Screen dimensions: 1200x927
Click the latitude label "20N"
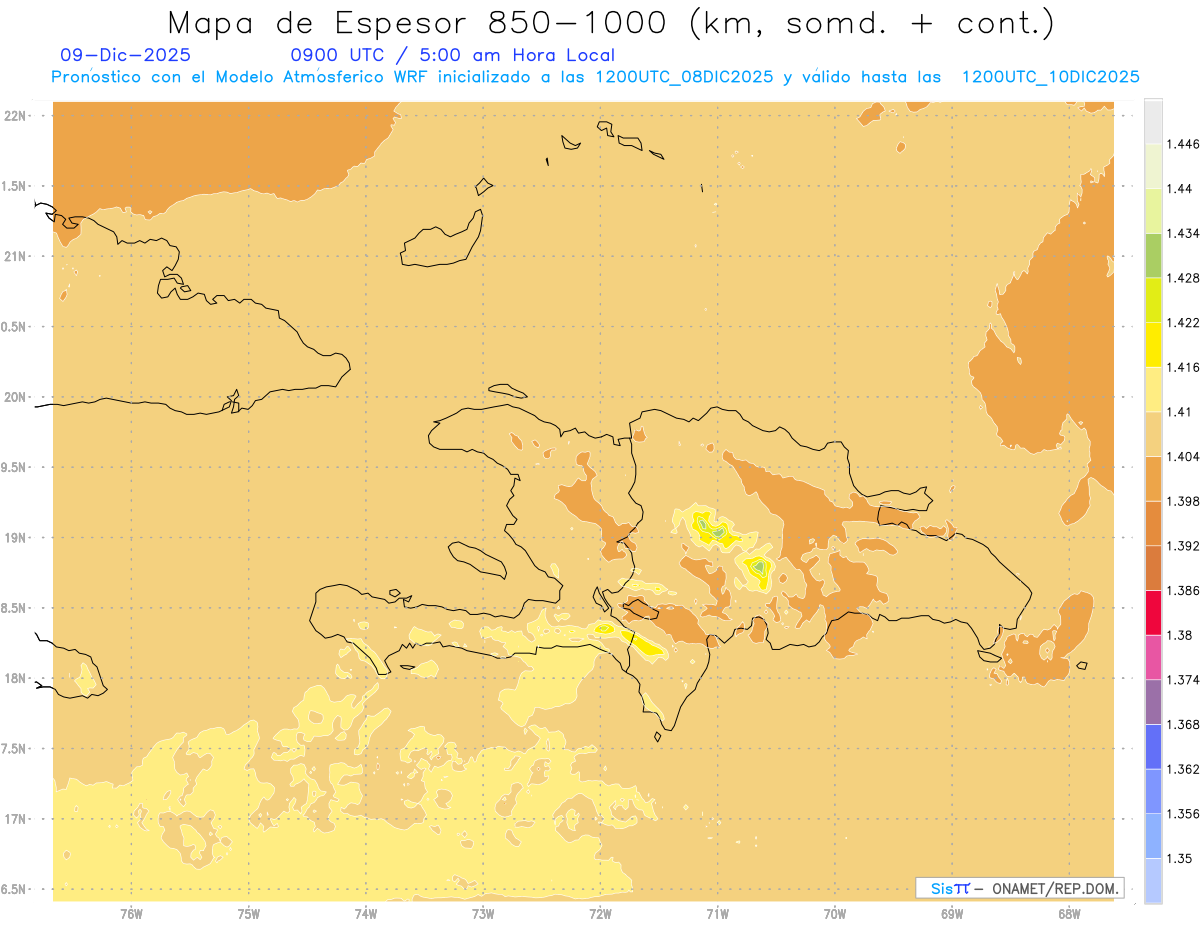point(16,397)
